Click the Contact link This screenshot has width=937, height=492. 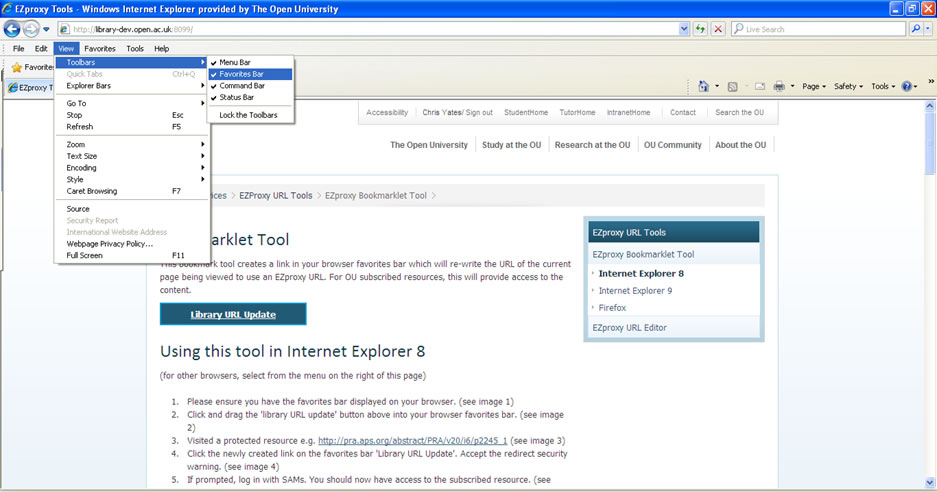(x=682, y=112)
